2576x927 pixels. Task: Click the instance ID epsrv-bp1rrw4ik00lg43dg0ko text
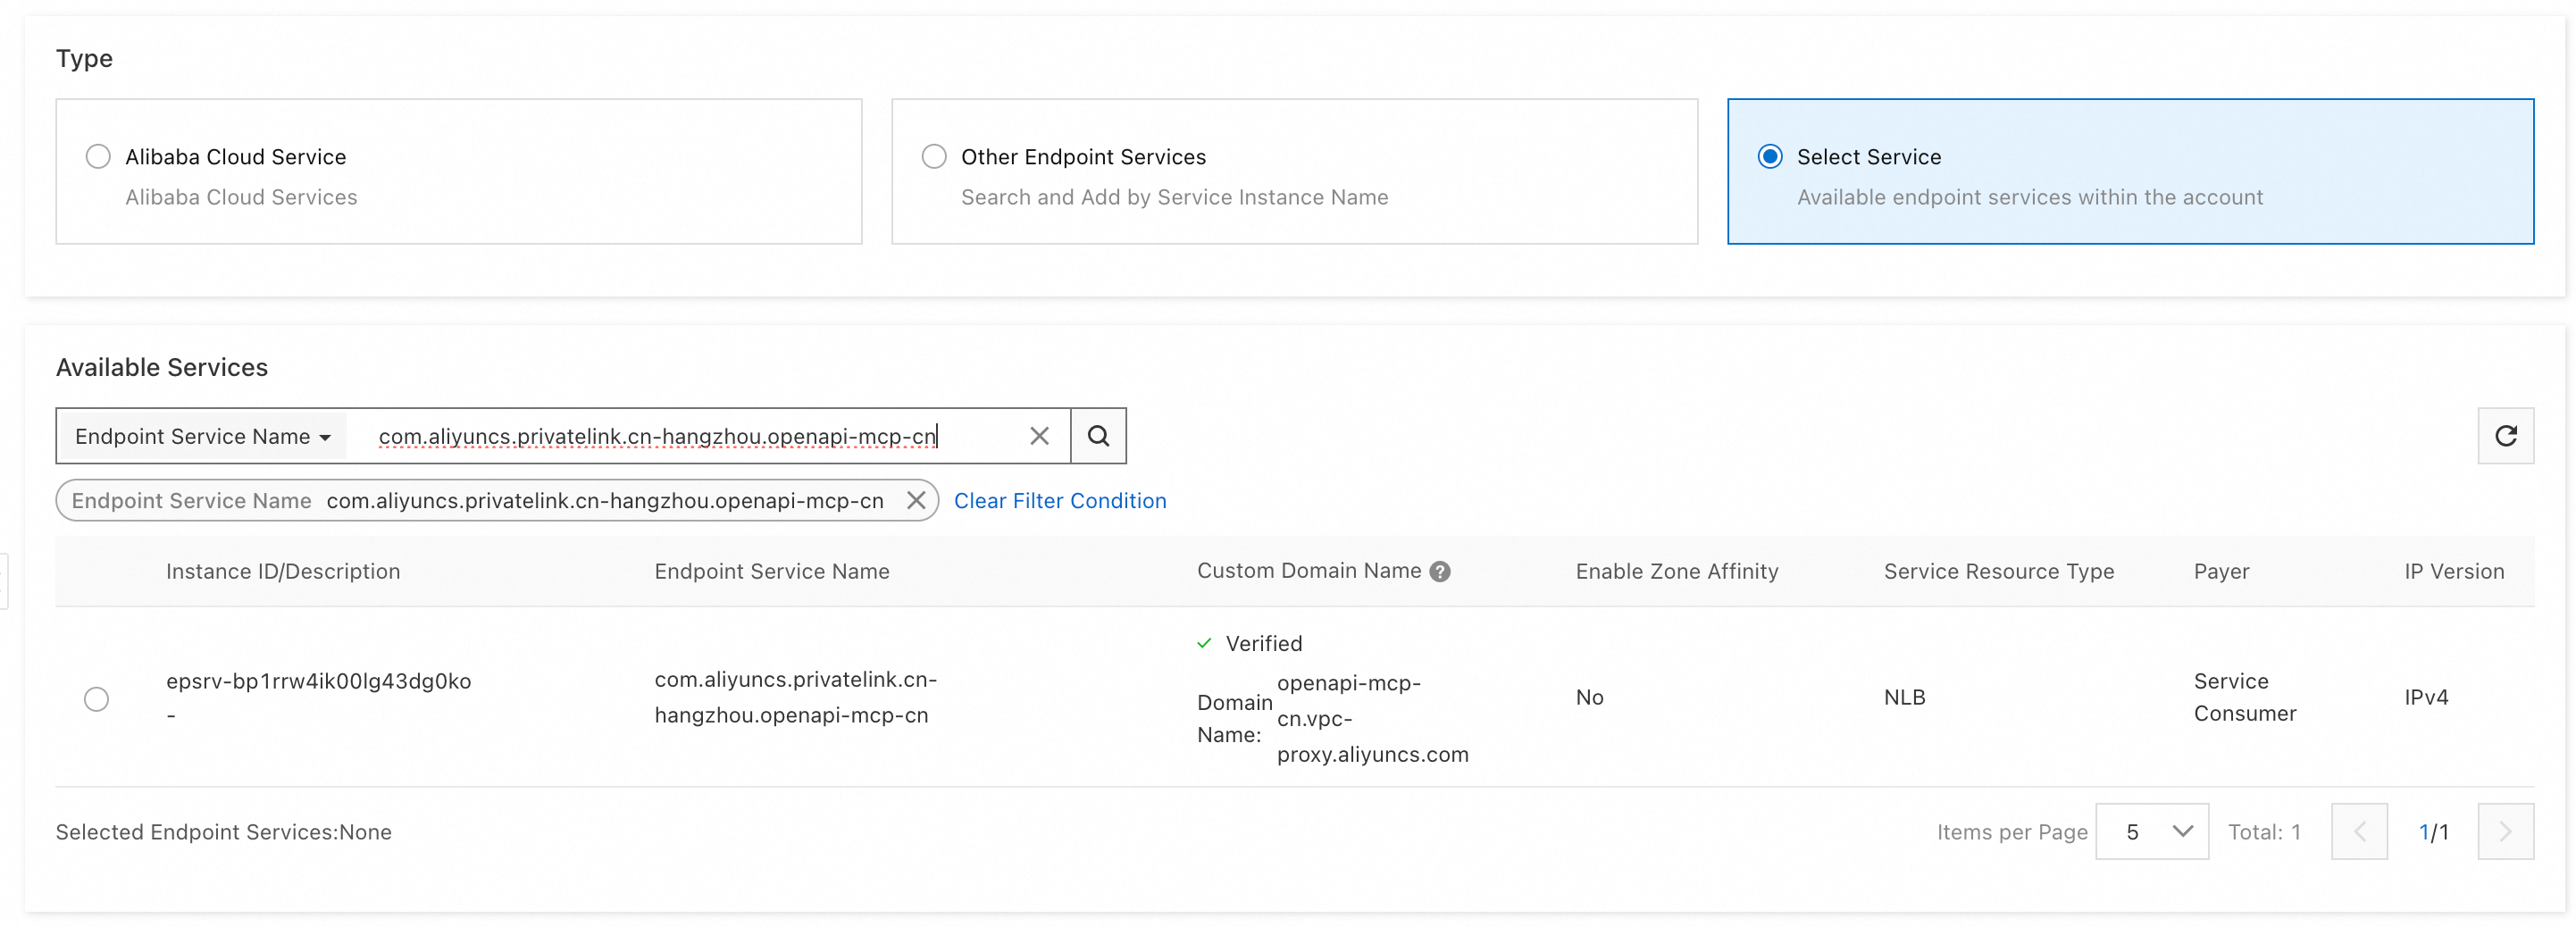point(318,681)
